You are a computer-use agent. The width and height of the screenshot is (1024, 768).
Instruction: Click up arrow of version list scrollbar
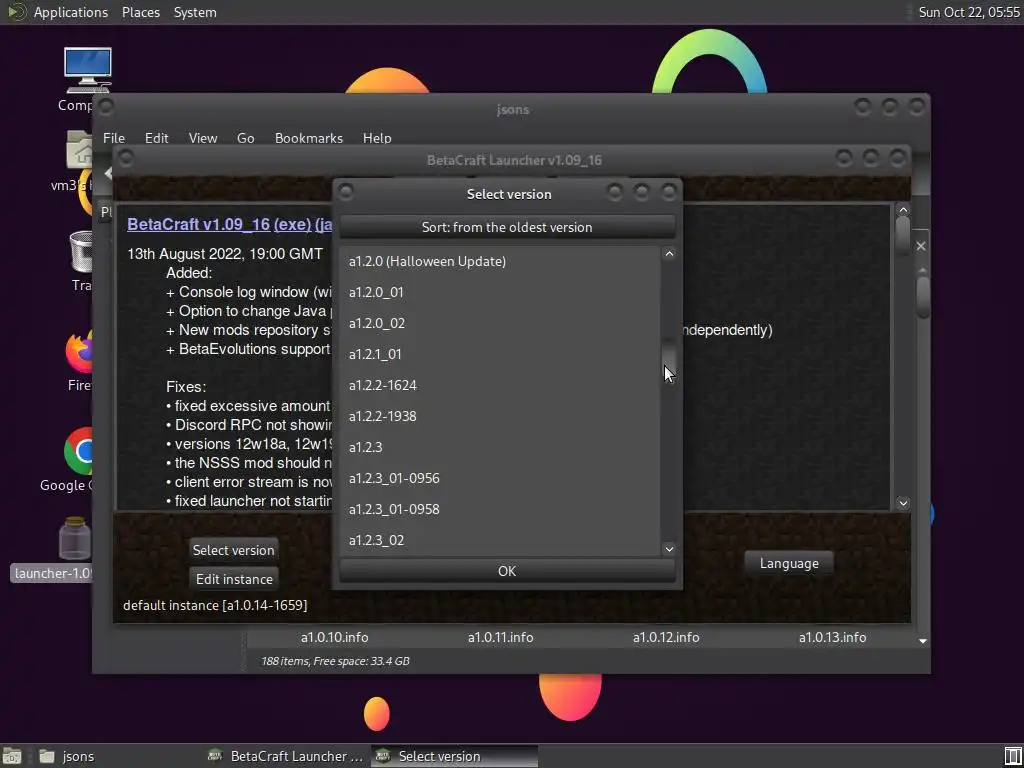click(669, 254)
